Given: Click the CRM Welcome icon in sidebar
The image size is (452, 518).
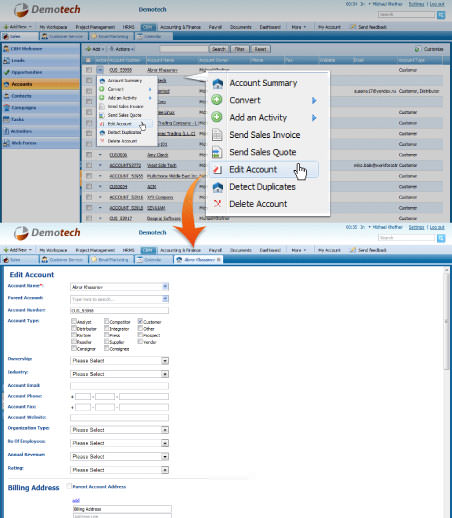Looking at the screenshot, I should coord(6,49).
